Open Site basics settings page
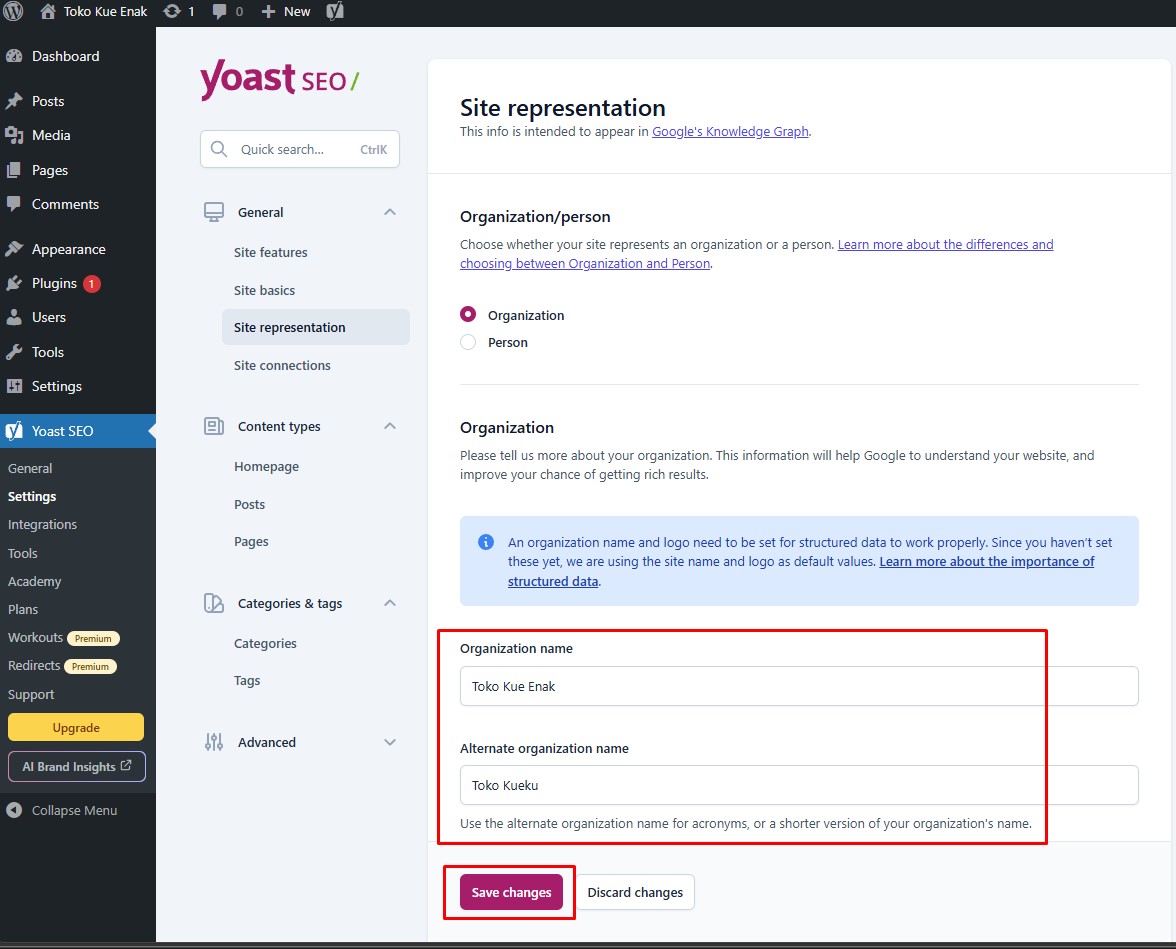This screenshot has height=949, width=1176. (x=265, y=290)
